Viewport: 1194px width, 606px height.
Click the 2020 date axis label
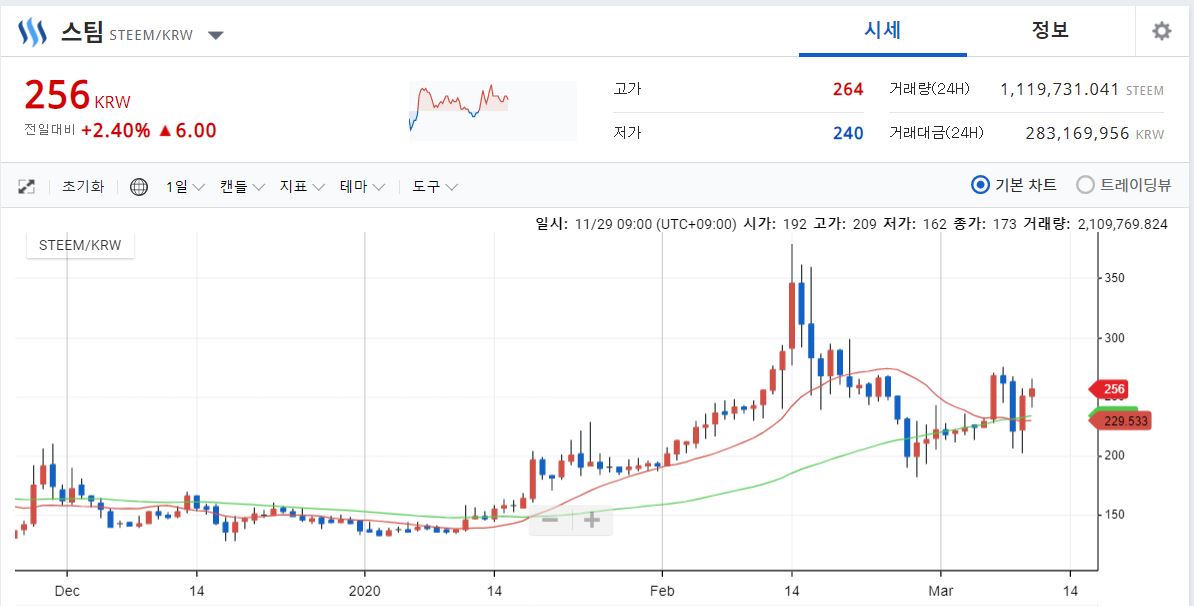[x=365, y=589]
